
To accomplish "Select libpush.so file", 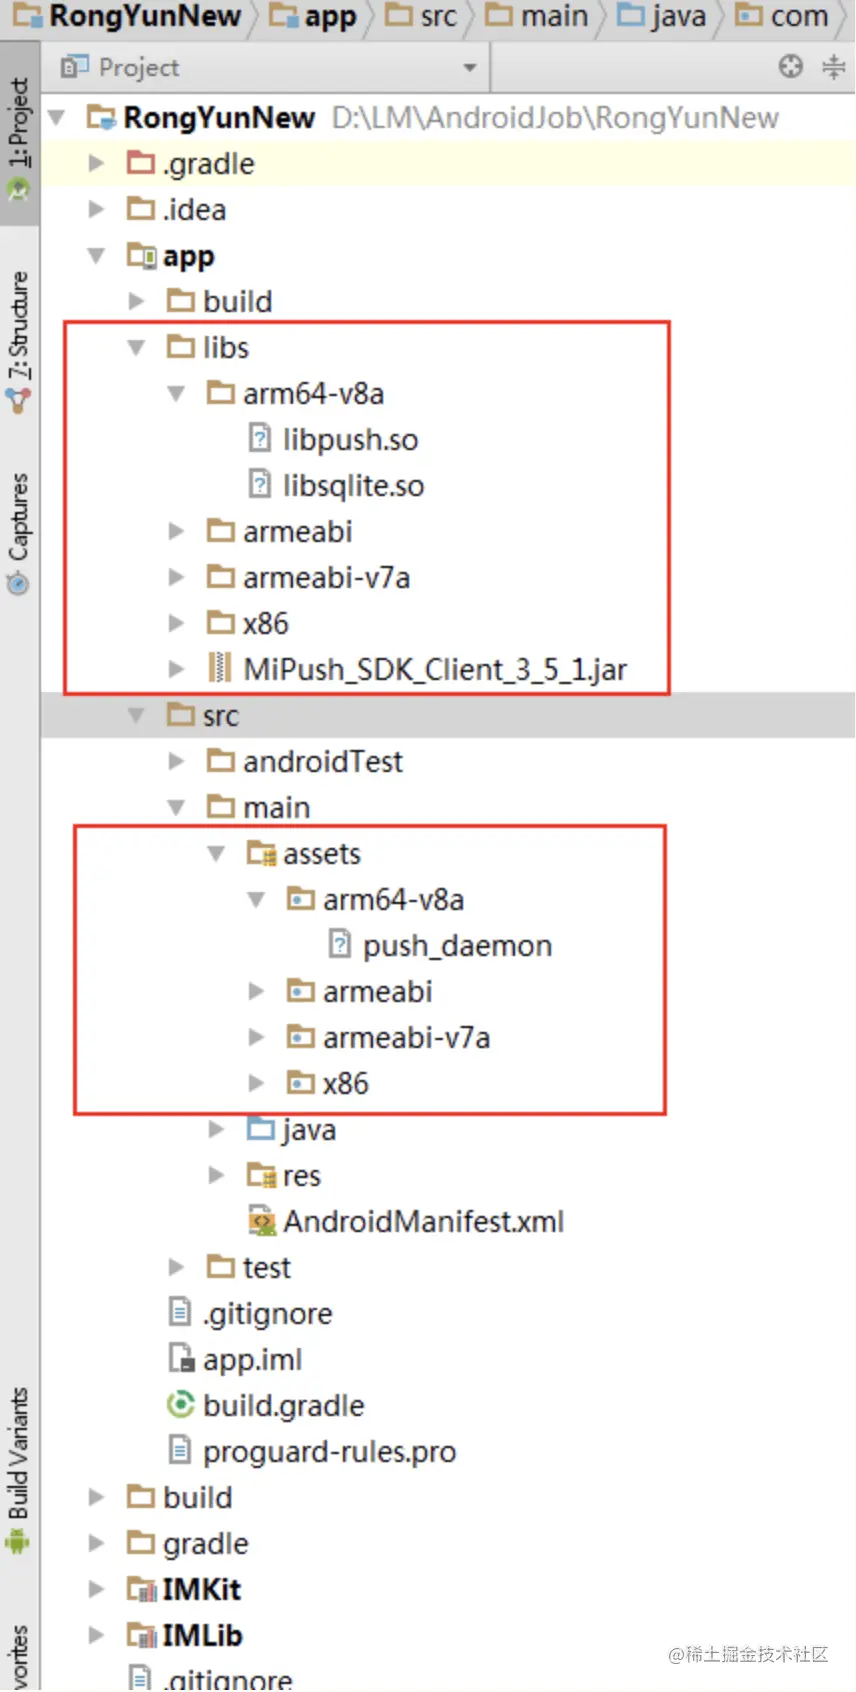I will pos(350,440).
